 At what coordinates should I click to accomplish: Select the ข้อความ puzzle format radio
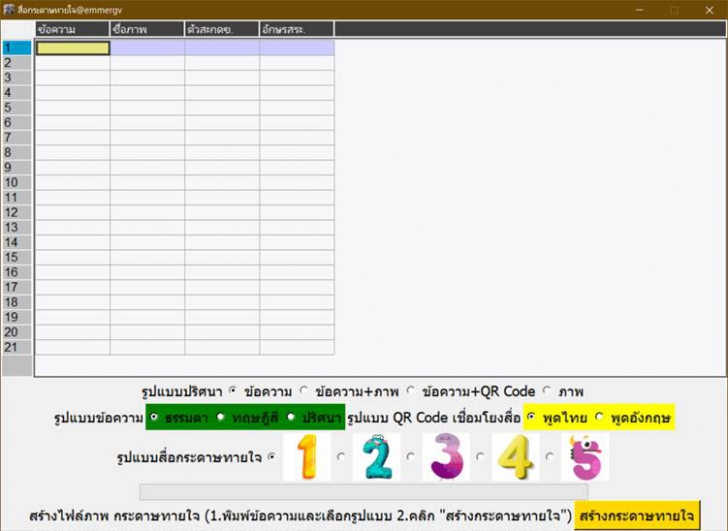pyautogui.click(x=233, y=390)
